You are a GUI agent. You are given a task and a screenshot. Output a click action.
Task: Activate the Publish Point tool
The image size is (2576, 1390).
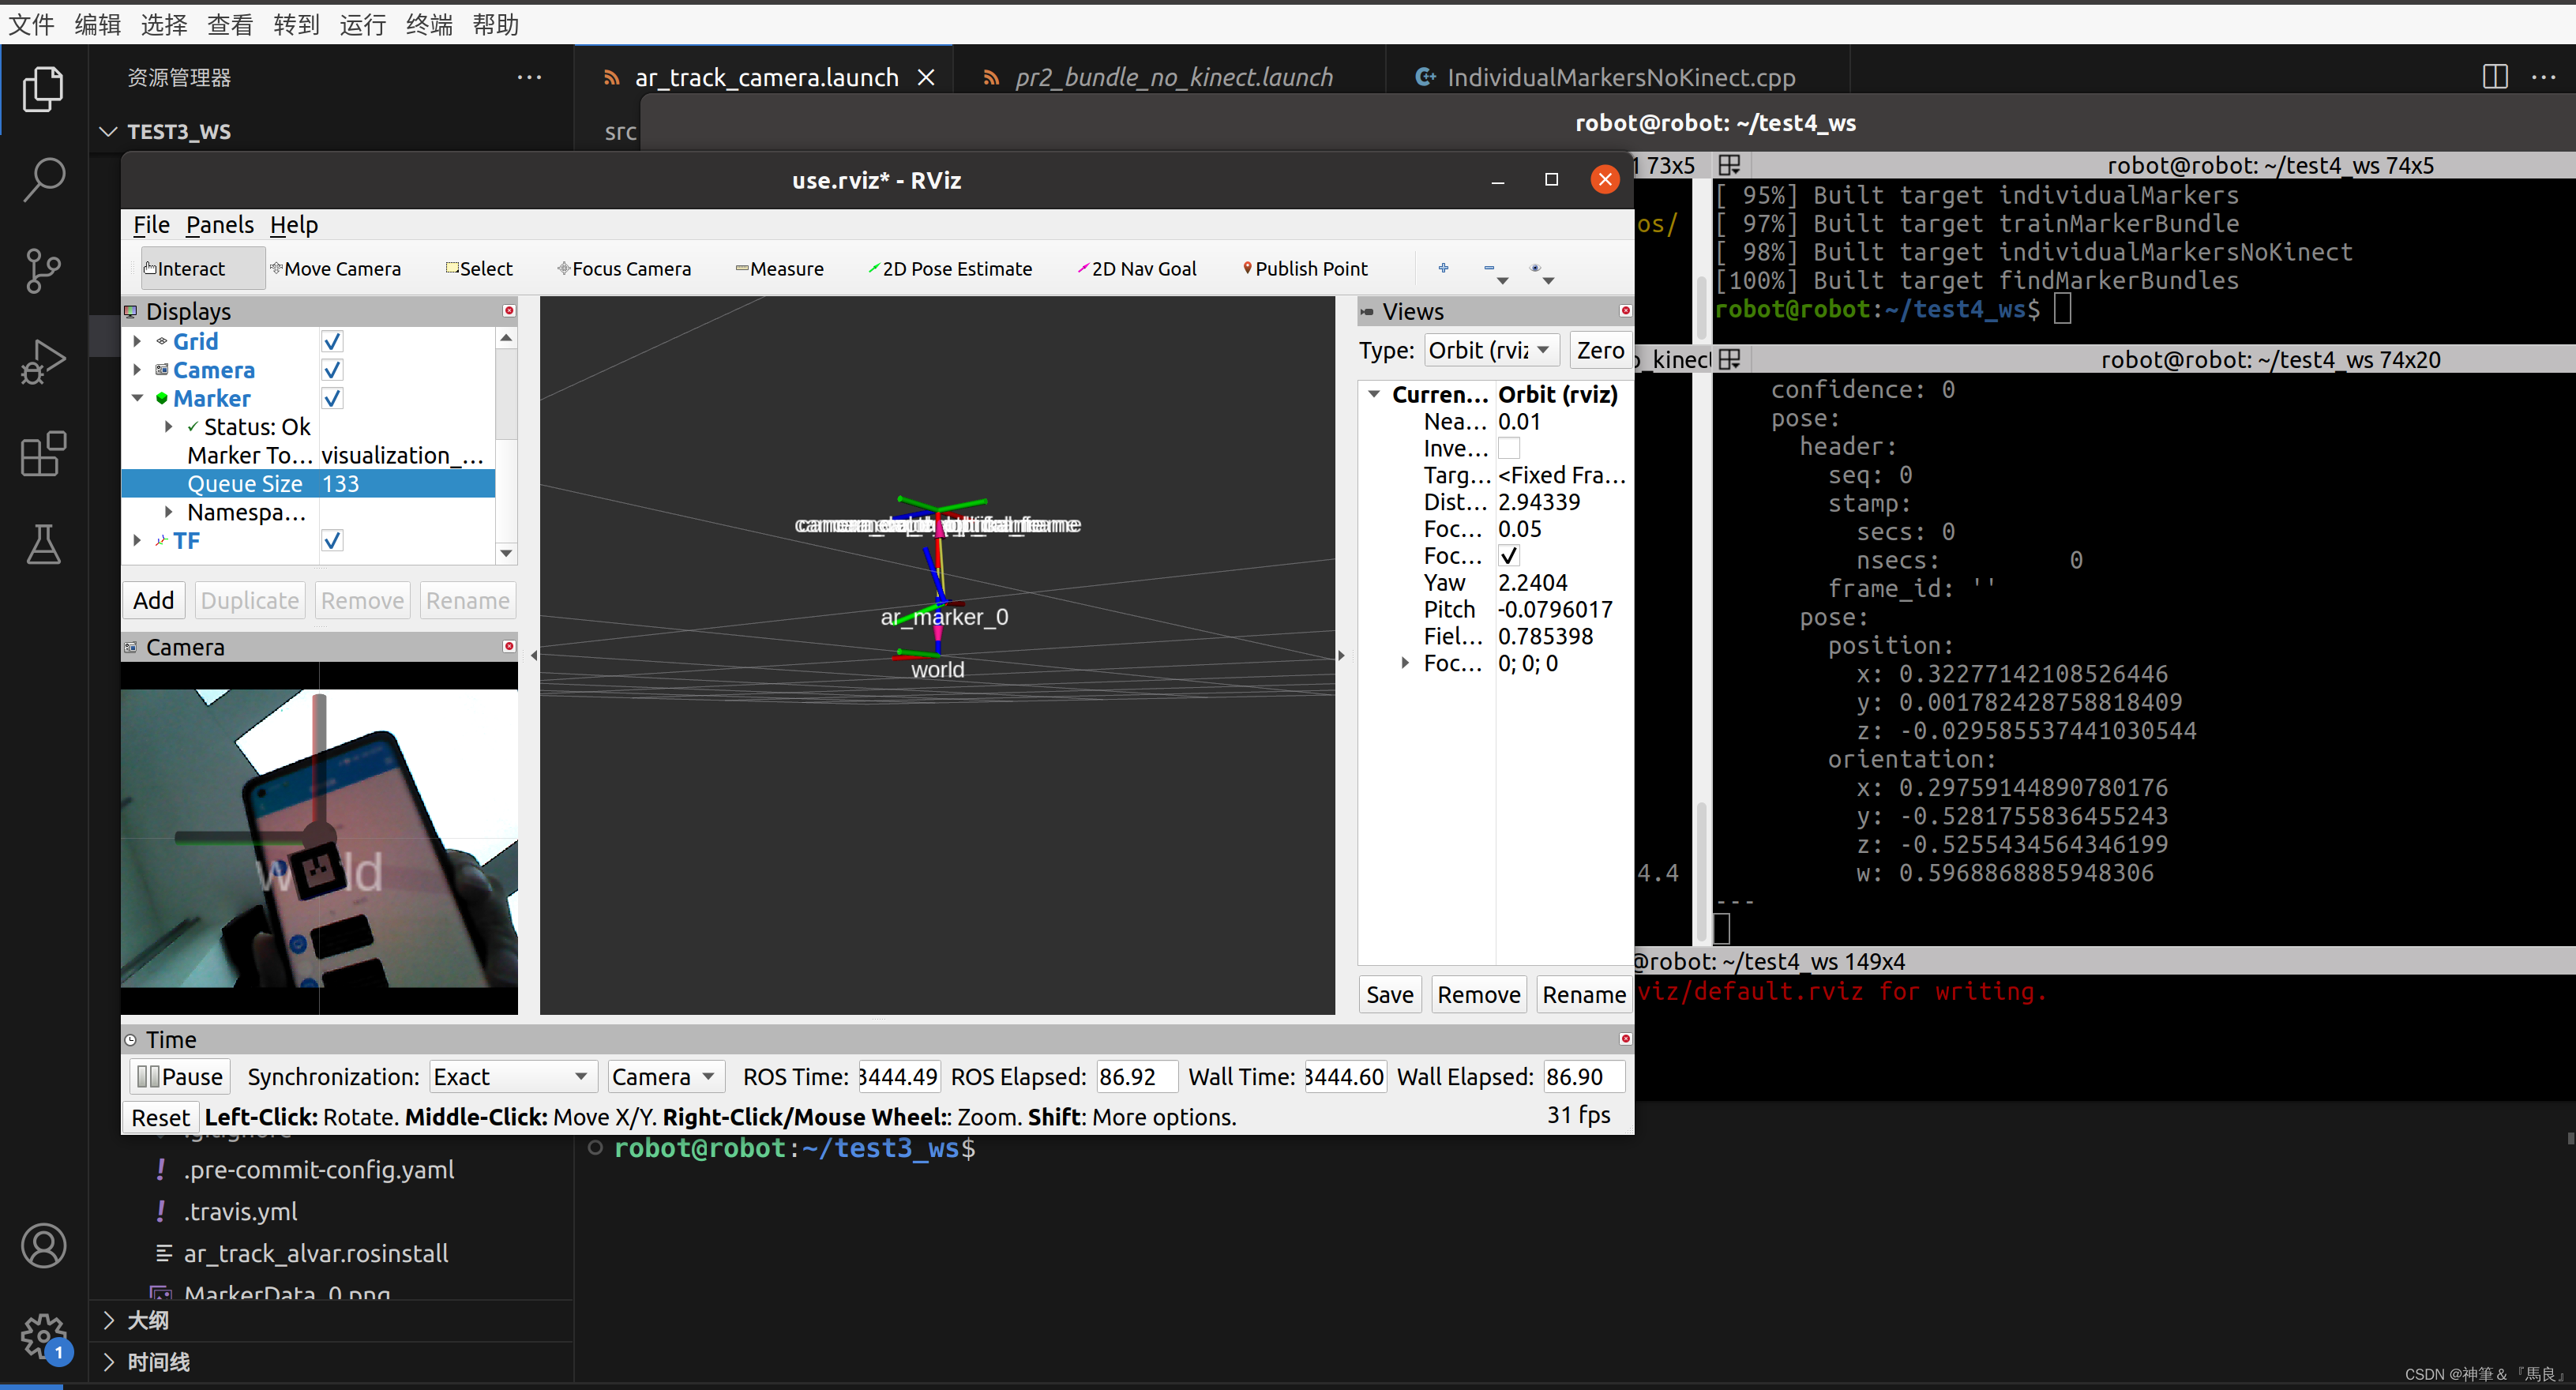[1305, 268]
